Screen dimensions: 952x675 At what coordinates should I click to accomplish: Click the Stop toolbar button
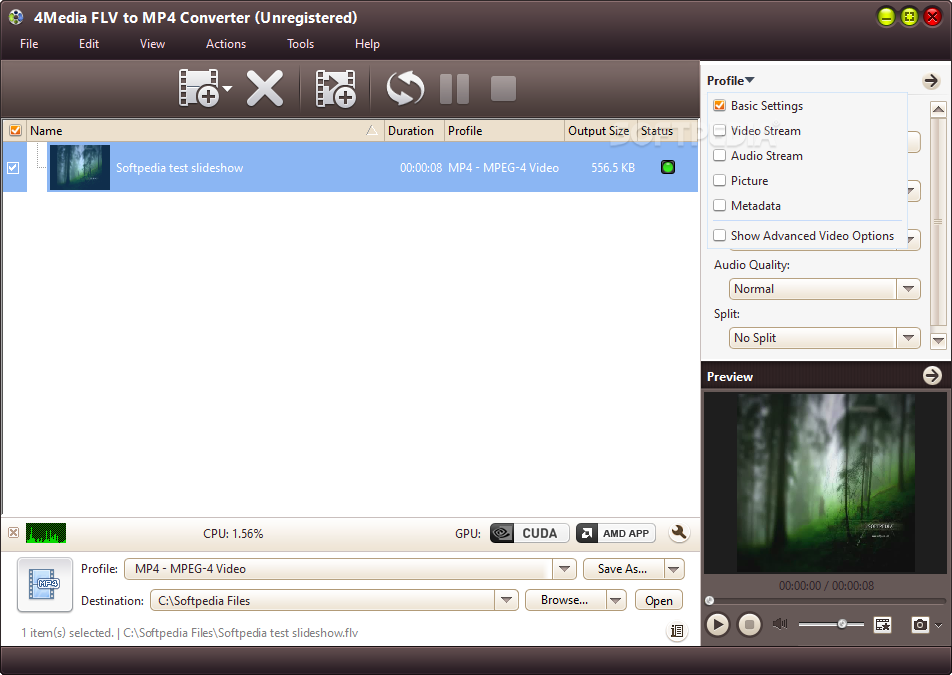click(503, 89)
